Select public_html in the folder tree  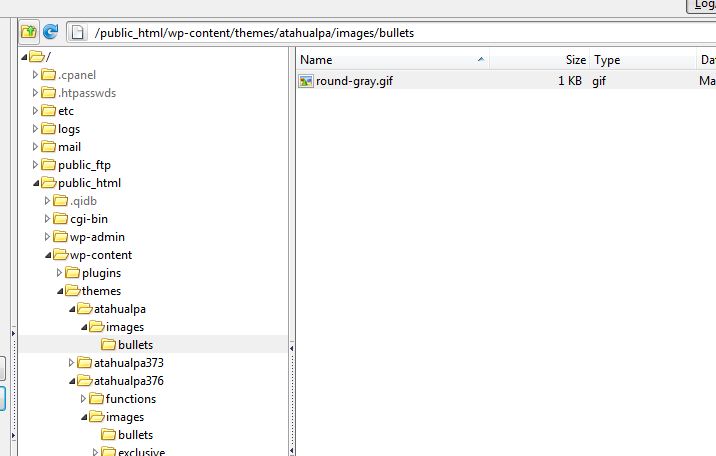pyautogui.click(x=90, y=183)
